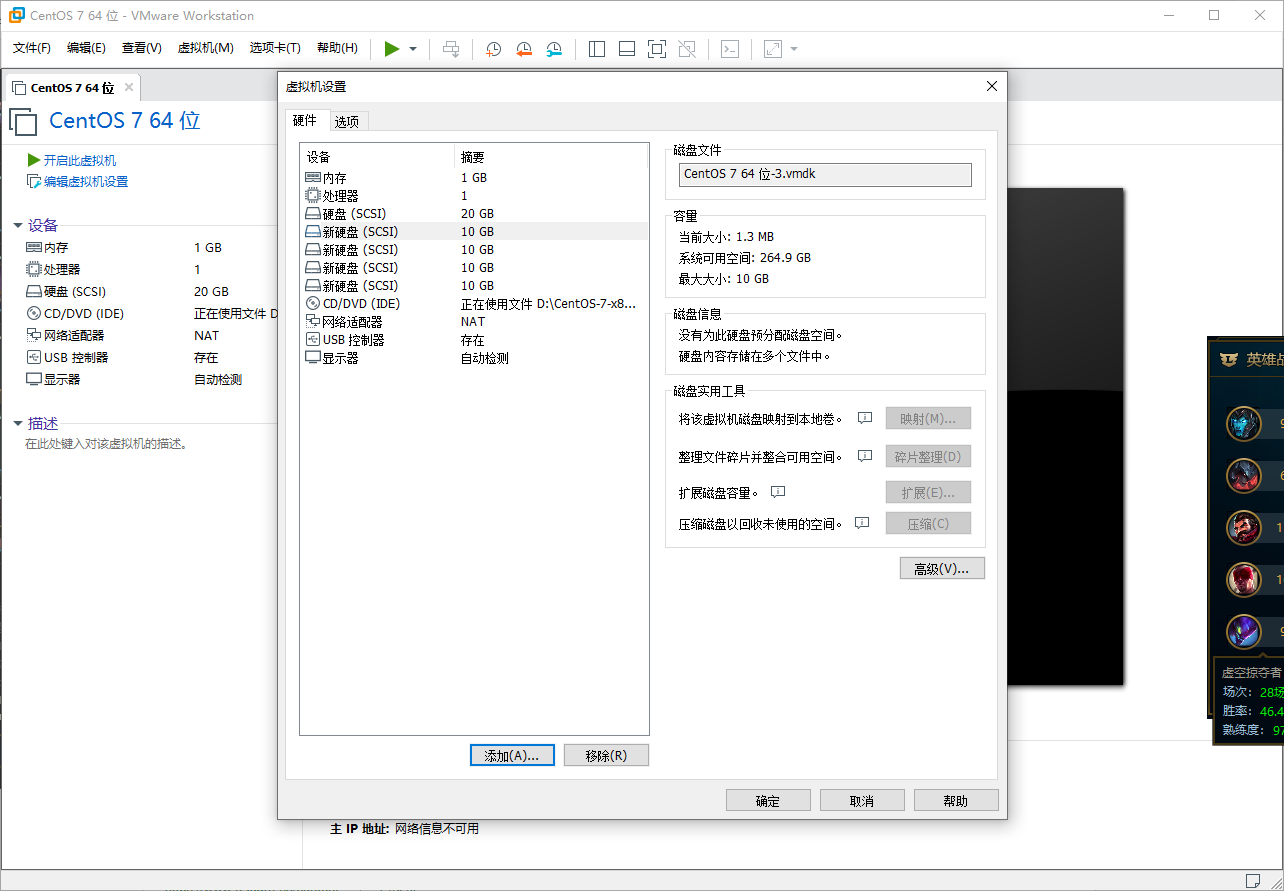Open the 文件(F) menu
Viewport: 1284px width, 891px height.
32,48
